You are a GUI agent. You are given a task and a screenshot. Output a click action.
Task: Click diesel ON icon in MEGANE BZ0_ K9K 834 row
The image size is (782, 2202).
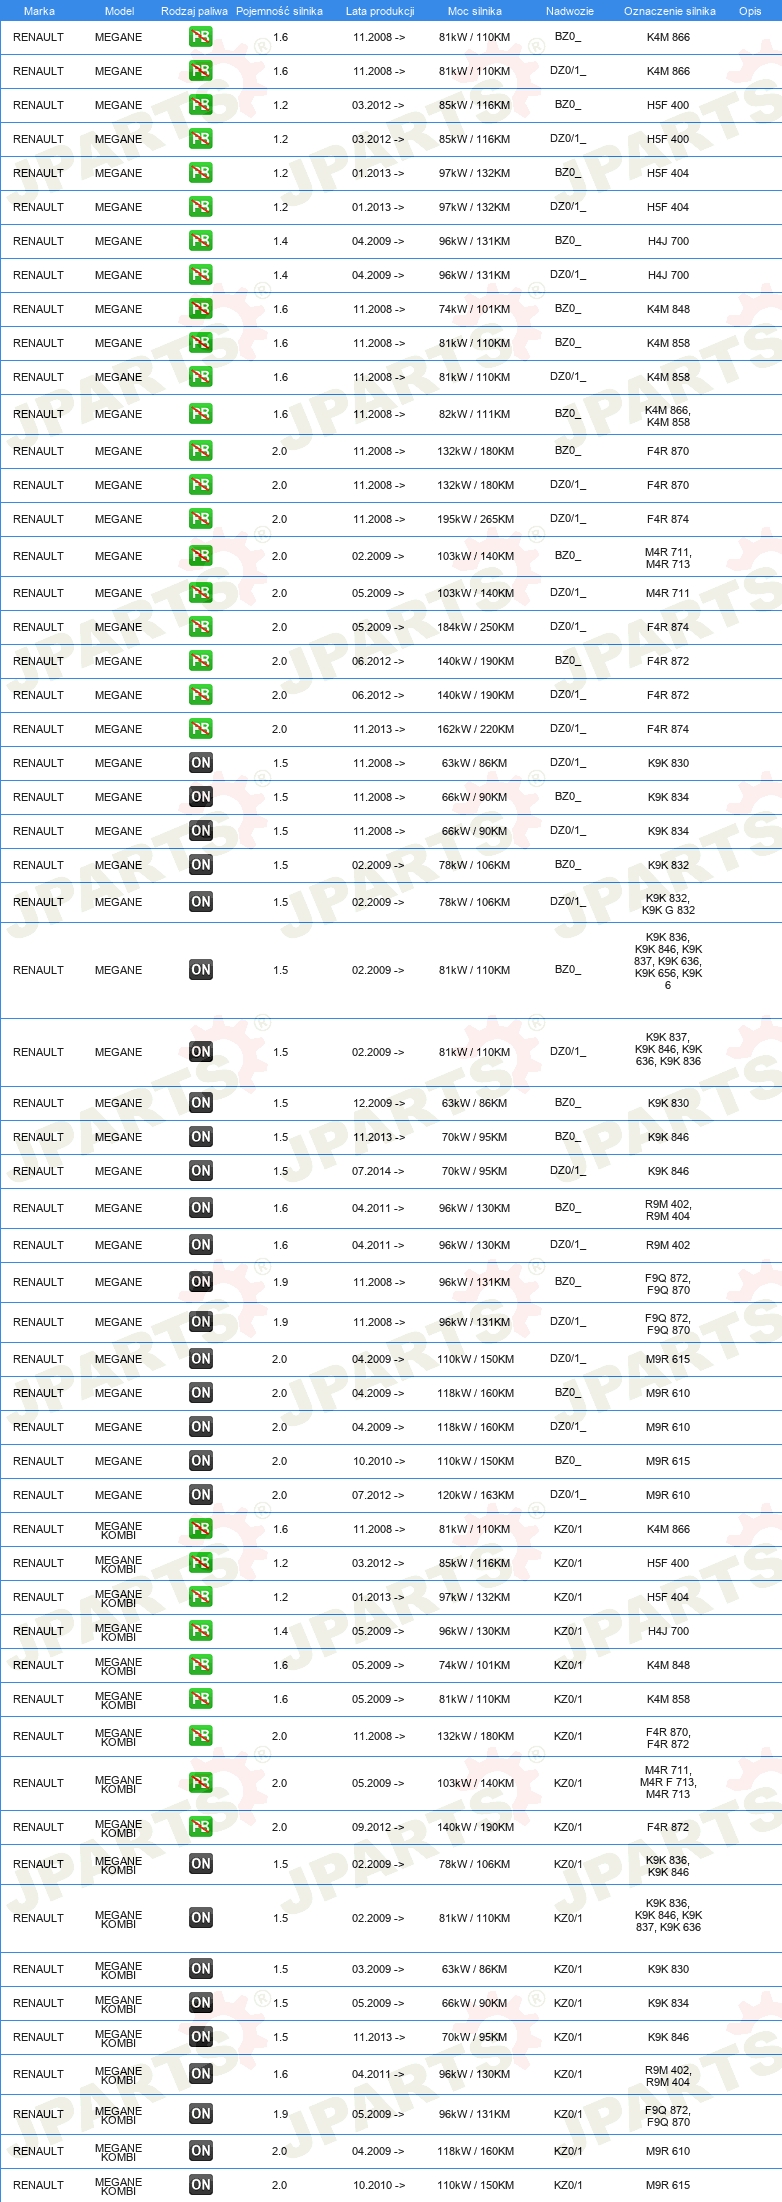pyautogui.click(x=200, y=797)
